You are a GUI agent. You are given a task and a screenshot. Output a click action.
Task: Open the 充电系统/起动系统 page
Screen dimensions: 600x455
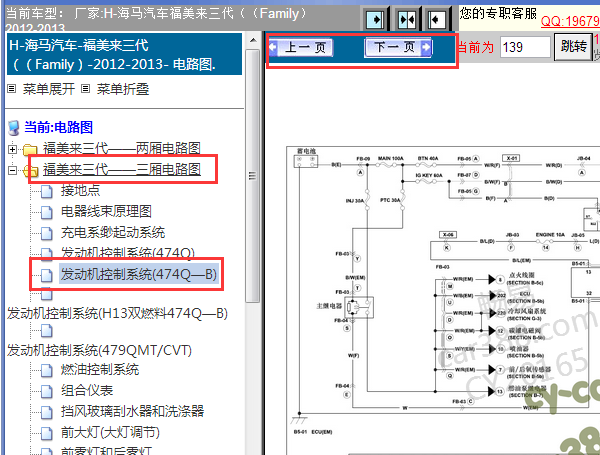[113, 232]
